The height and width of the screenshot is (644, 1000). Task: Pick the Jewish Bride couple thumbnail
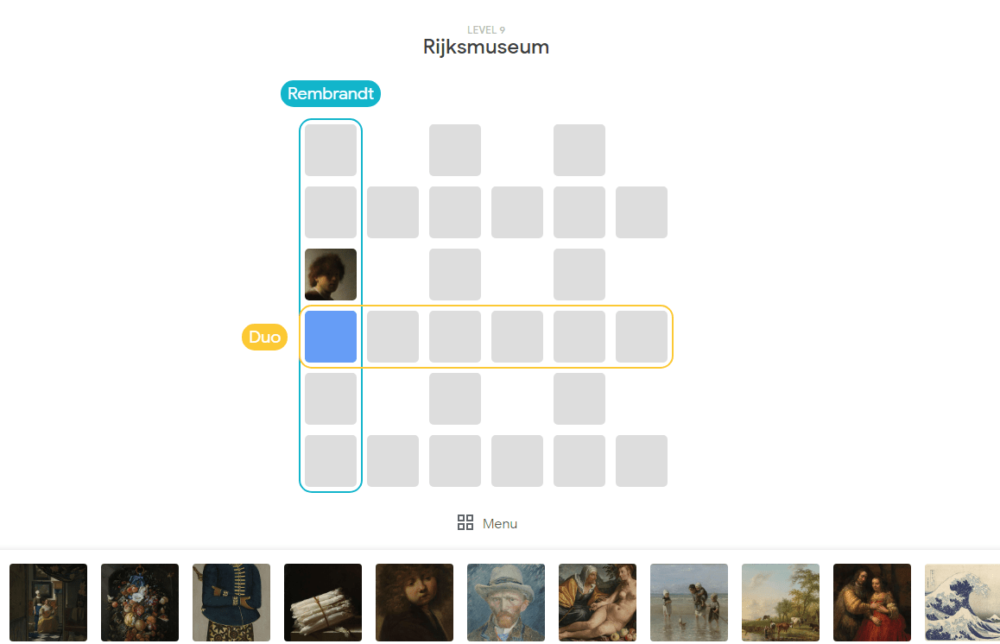pyautogui.click(x=872, y=602)
